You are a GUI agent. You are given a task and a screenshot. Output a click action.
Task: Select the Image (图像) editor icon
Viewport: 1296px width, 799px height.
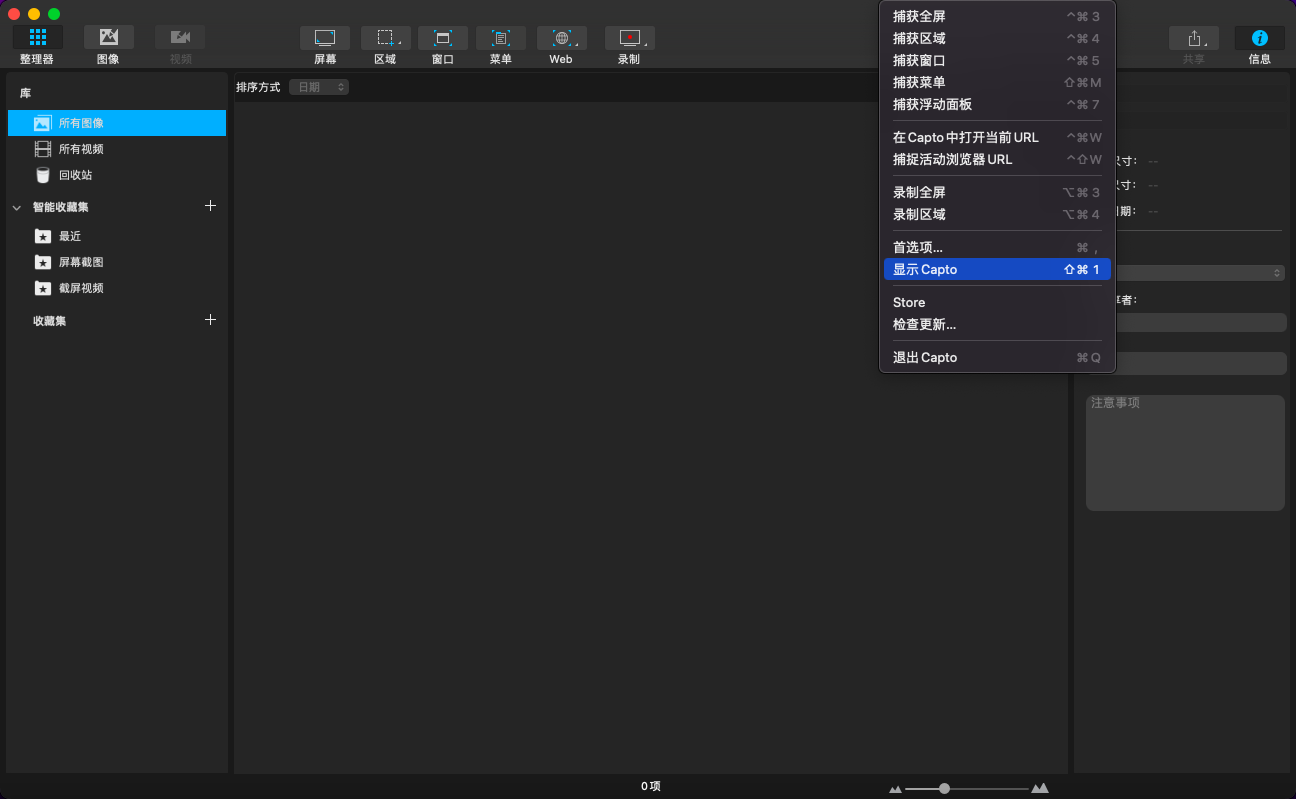108,38
